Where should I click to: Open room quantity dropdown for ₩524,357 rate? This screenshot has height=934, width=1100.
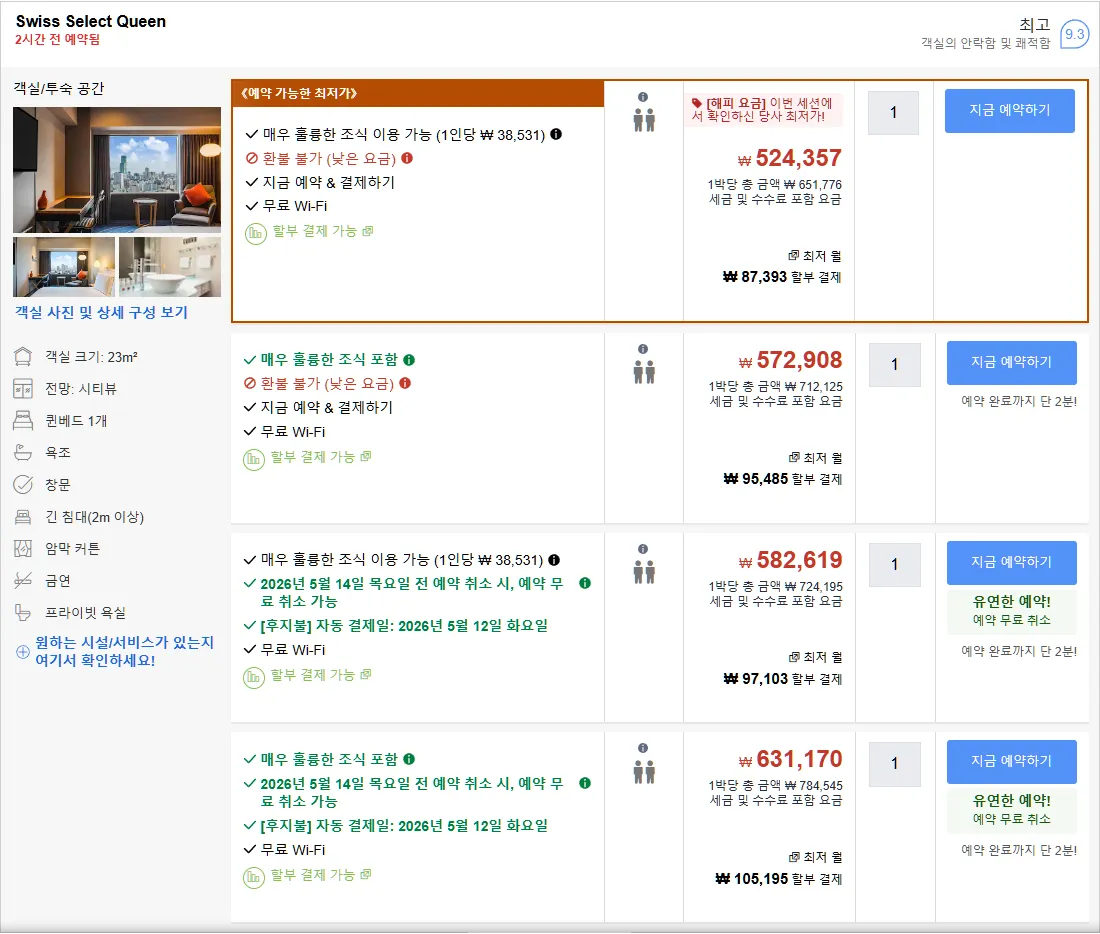[893, 112]
